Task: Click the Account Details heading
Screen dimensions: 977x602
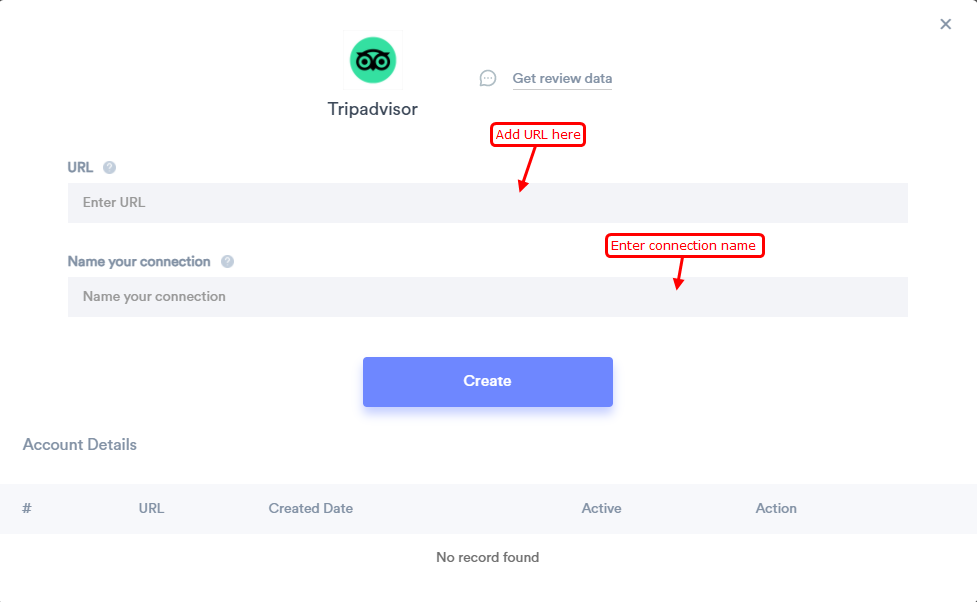Action: [x=80, y=444]
